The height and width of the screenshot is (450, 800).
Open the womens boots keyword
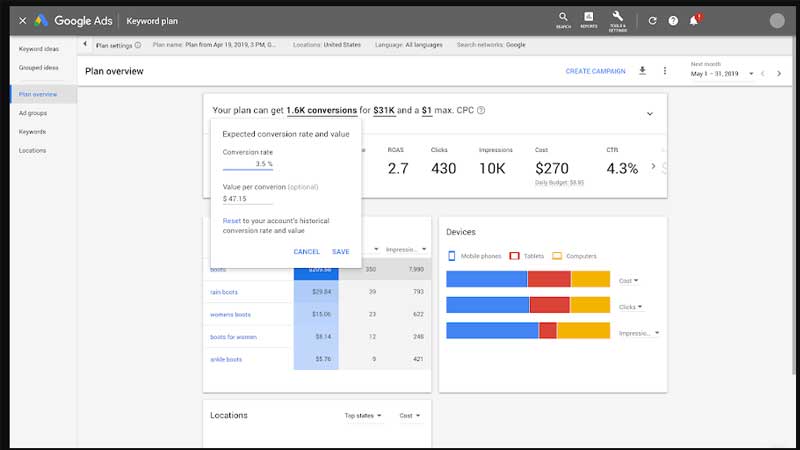click(230, 315)
